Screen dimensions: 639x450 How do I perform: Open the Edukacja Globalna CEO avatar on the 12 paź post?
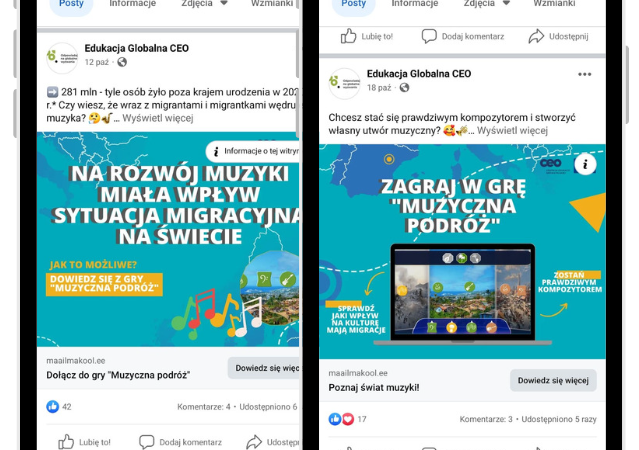click(62, 58)
